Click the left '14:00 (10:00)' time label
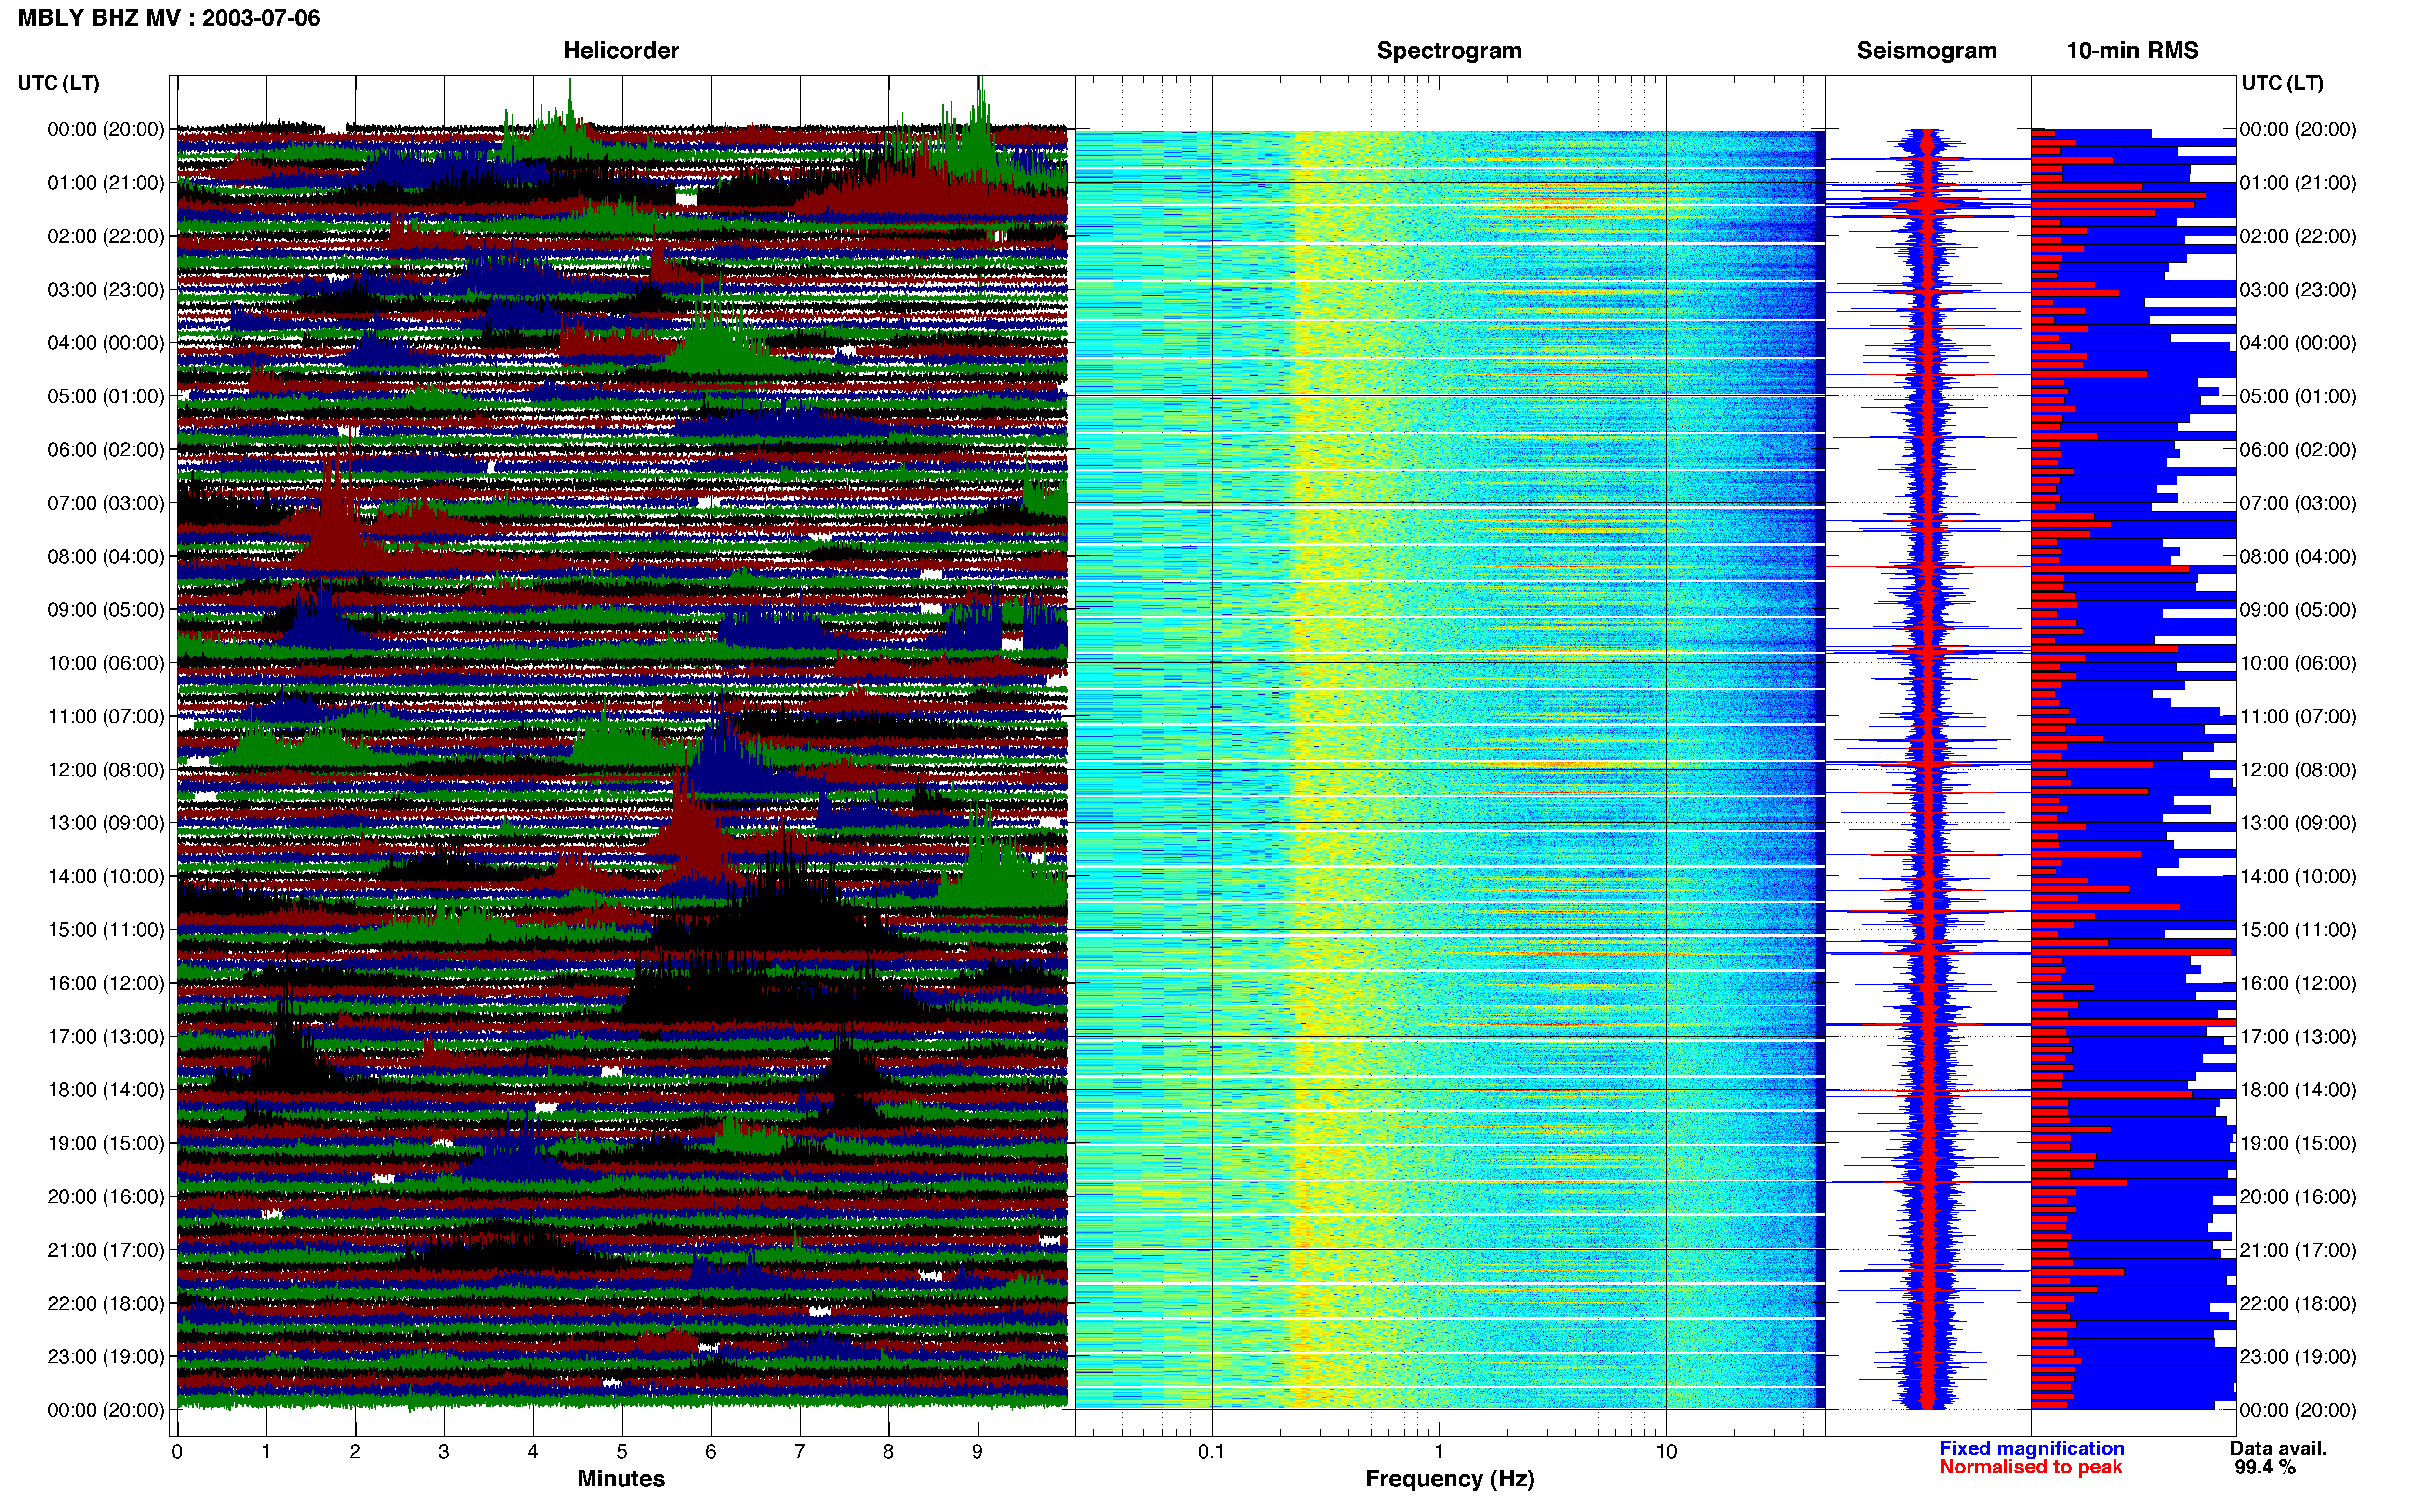Viewport: 2418px width, 1512px height. [106, 876]
